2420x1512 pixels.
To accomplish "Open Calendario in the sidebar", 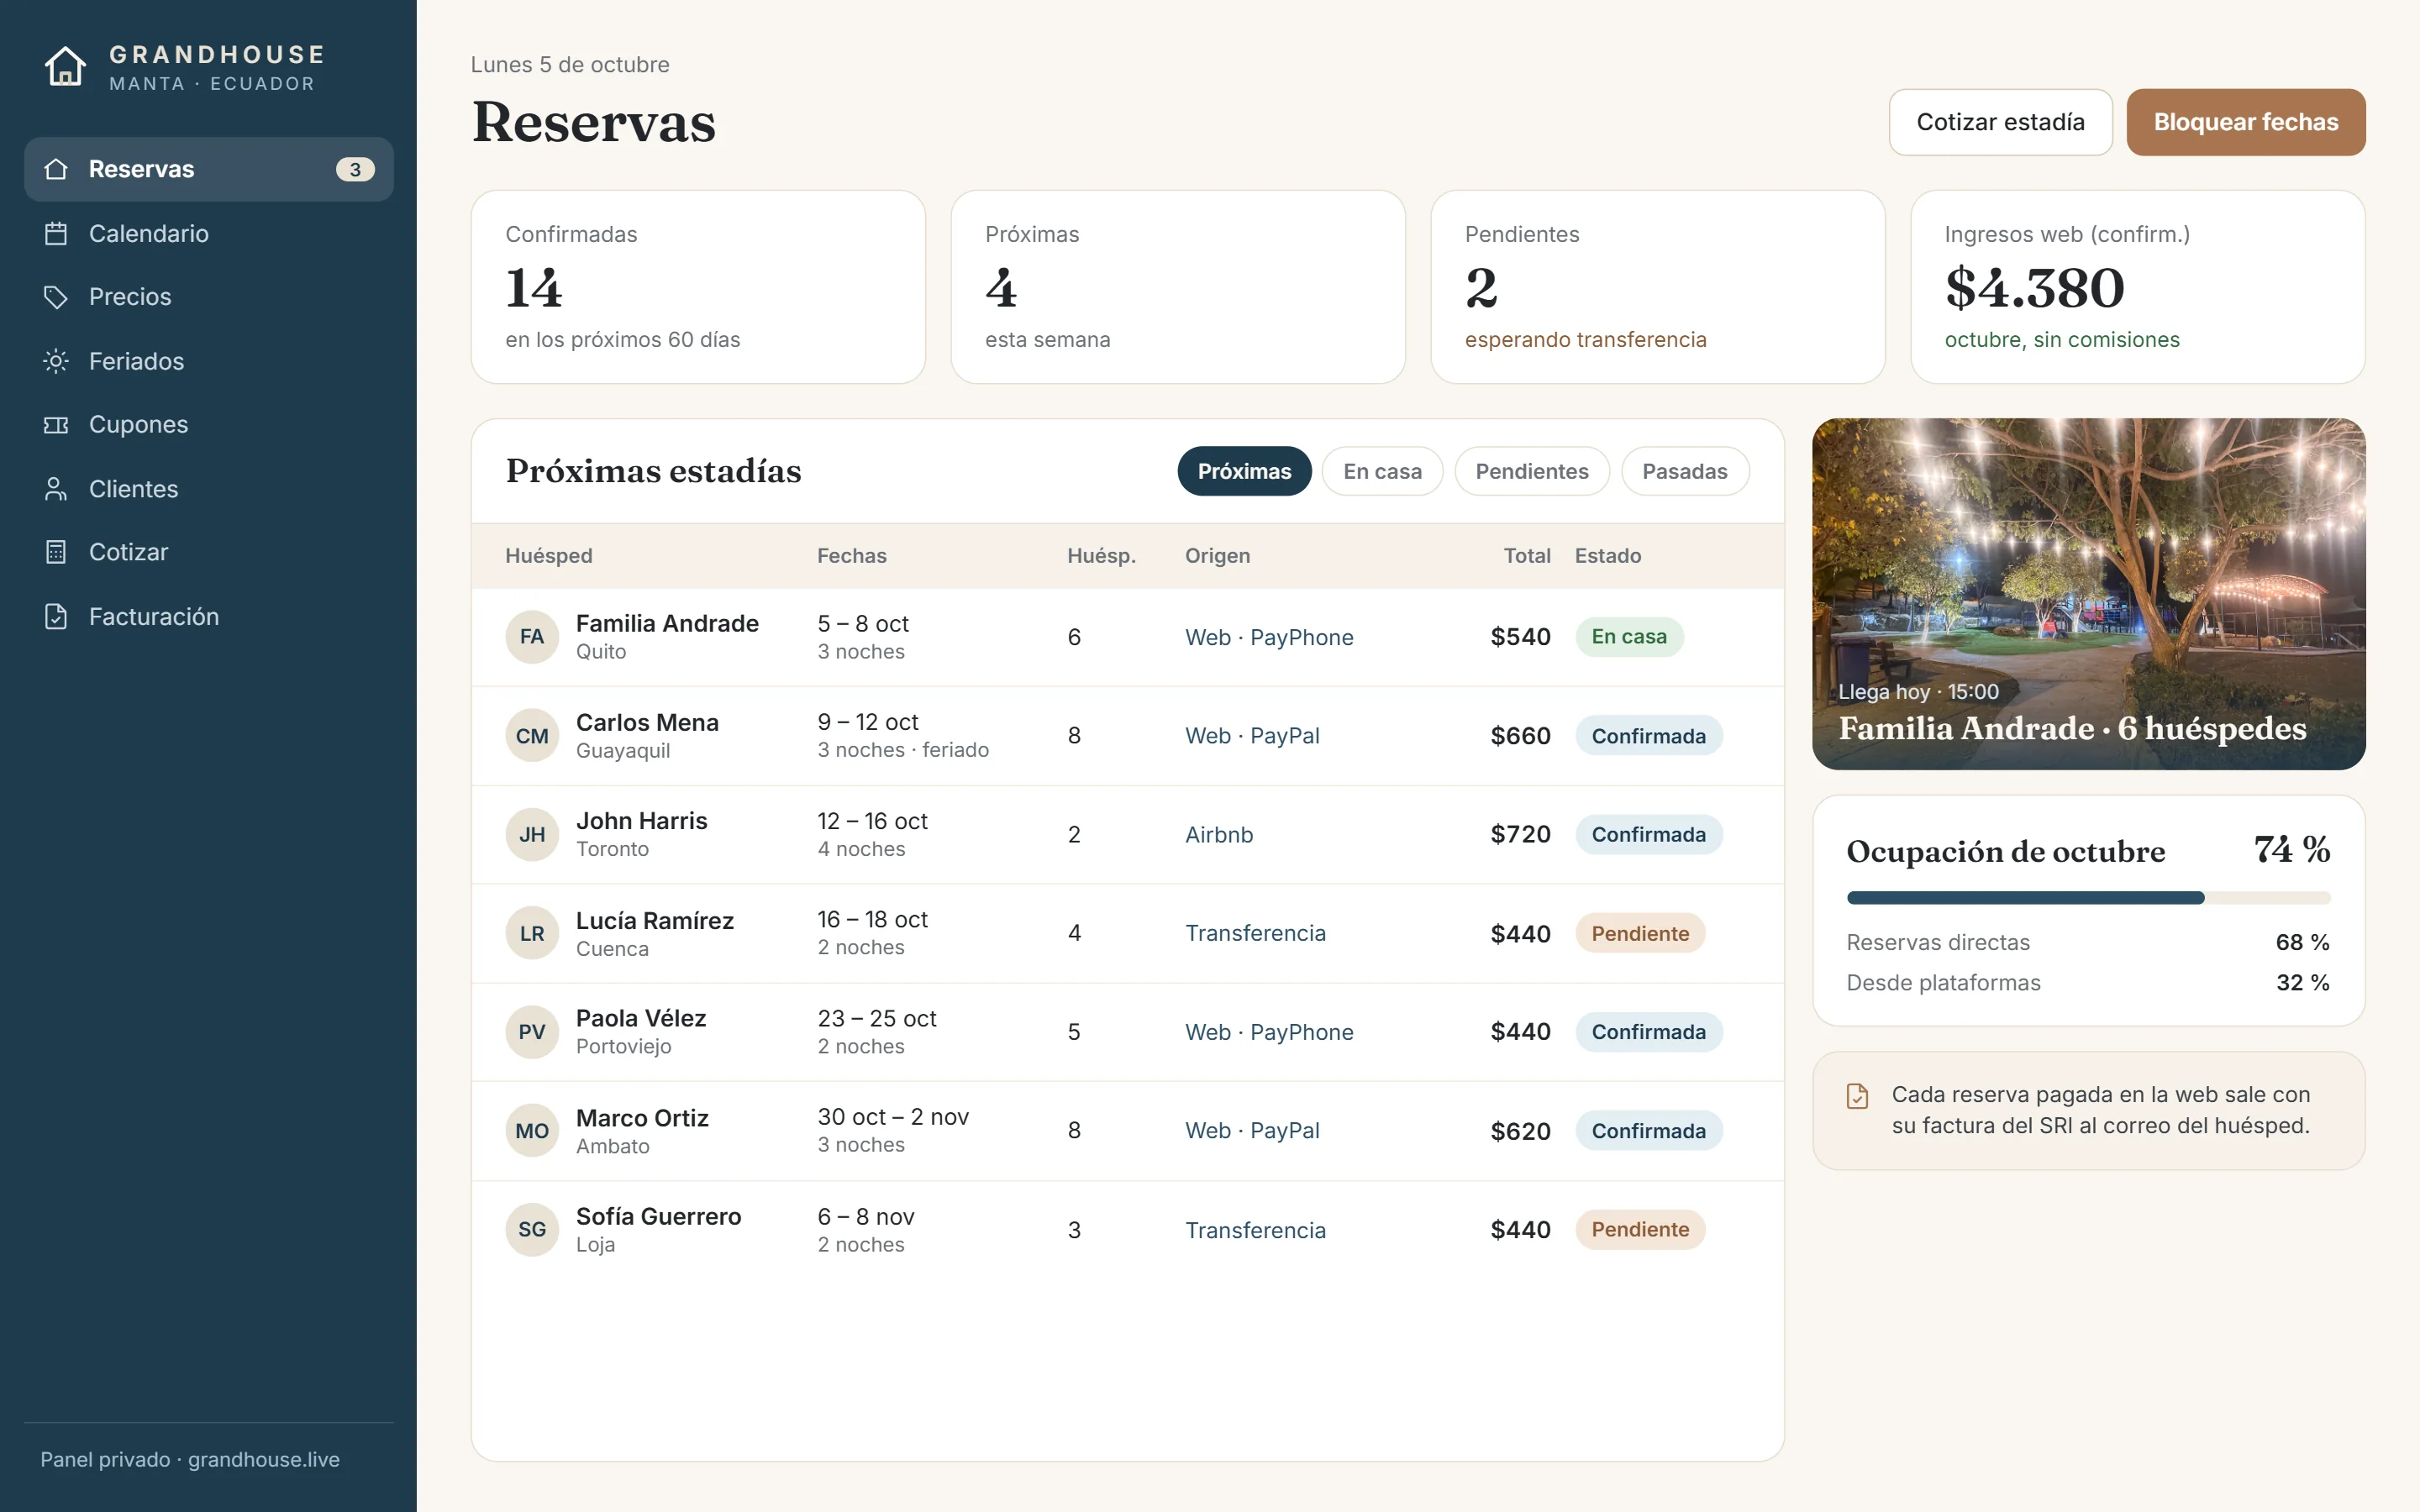I will (209, 233).
